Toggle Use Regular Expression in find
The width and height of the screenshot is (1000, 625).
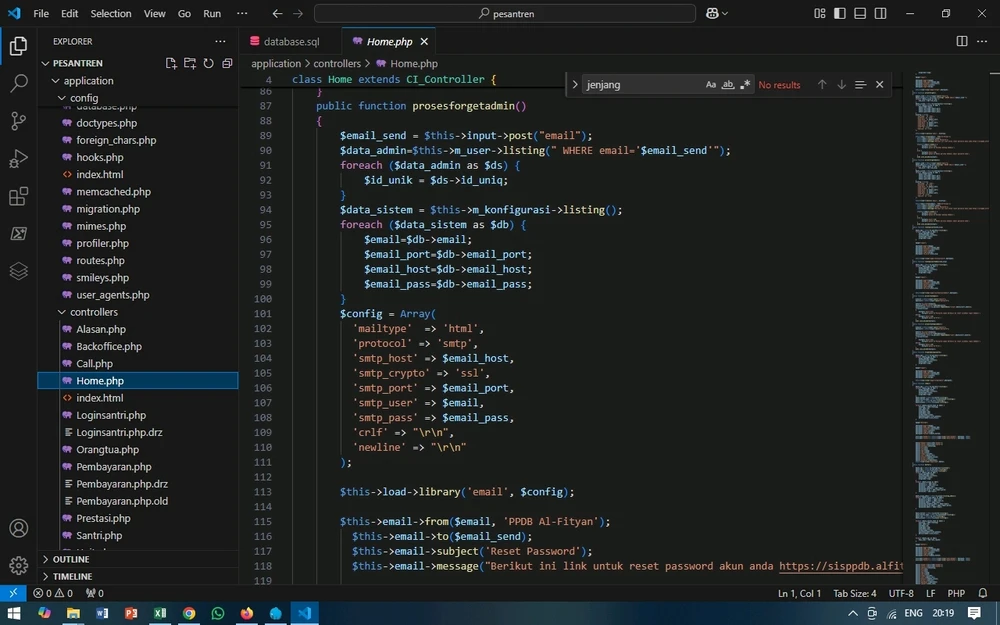click(x=745, y=85)
